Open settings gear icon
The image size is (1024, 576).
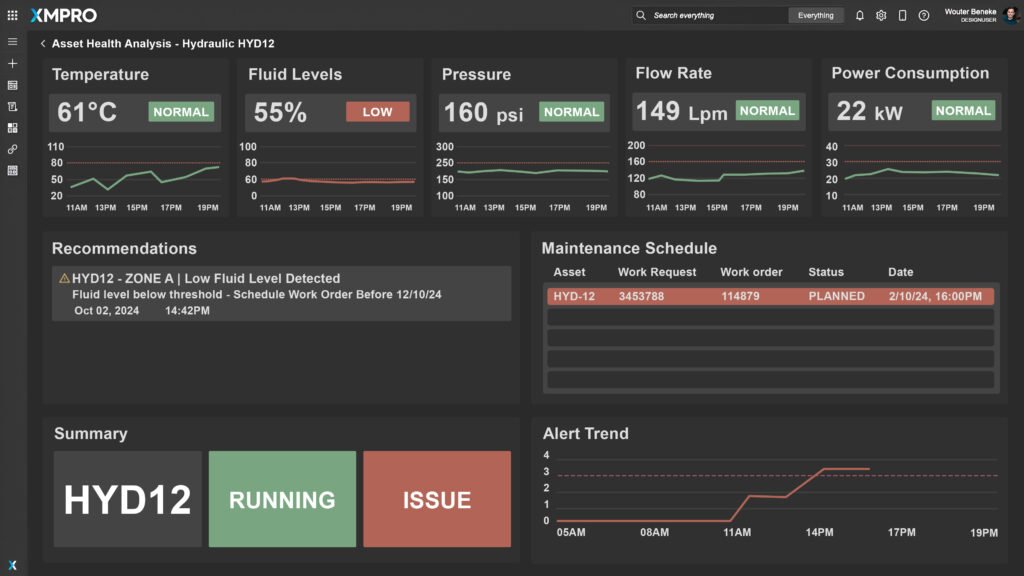pos(881,15)
